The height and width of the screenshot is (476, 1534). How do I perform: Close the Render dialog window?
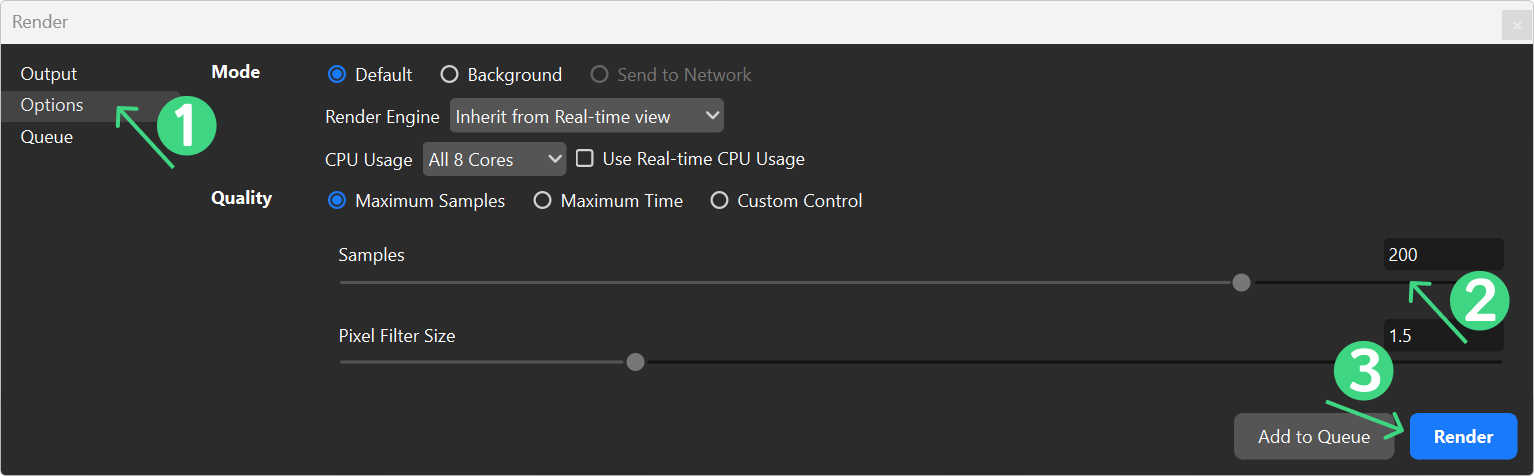click(x=1517, y=25)
